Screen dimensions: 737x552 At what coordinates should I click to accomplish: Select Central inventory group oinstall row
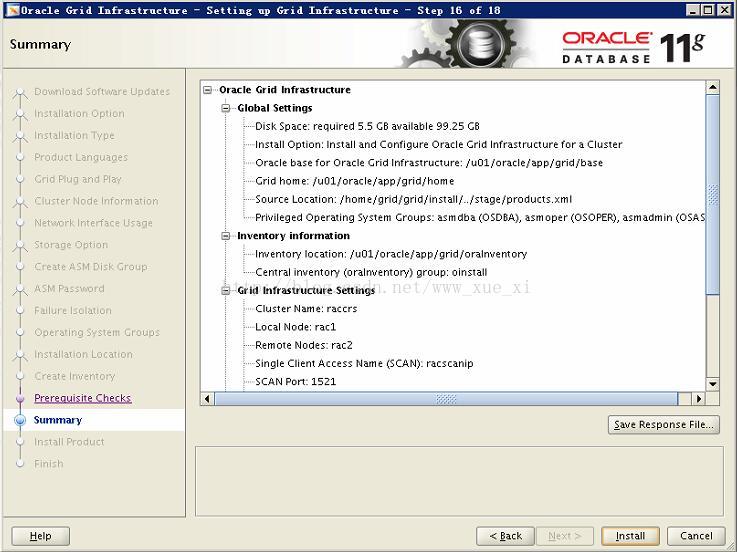click(x=371, y=272)
